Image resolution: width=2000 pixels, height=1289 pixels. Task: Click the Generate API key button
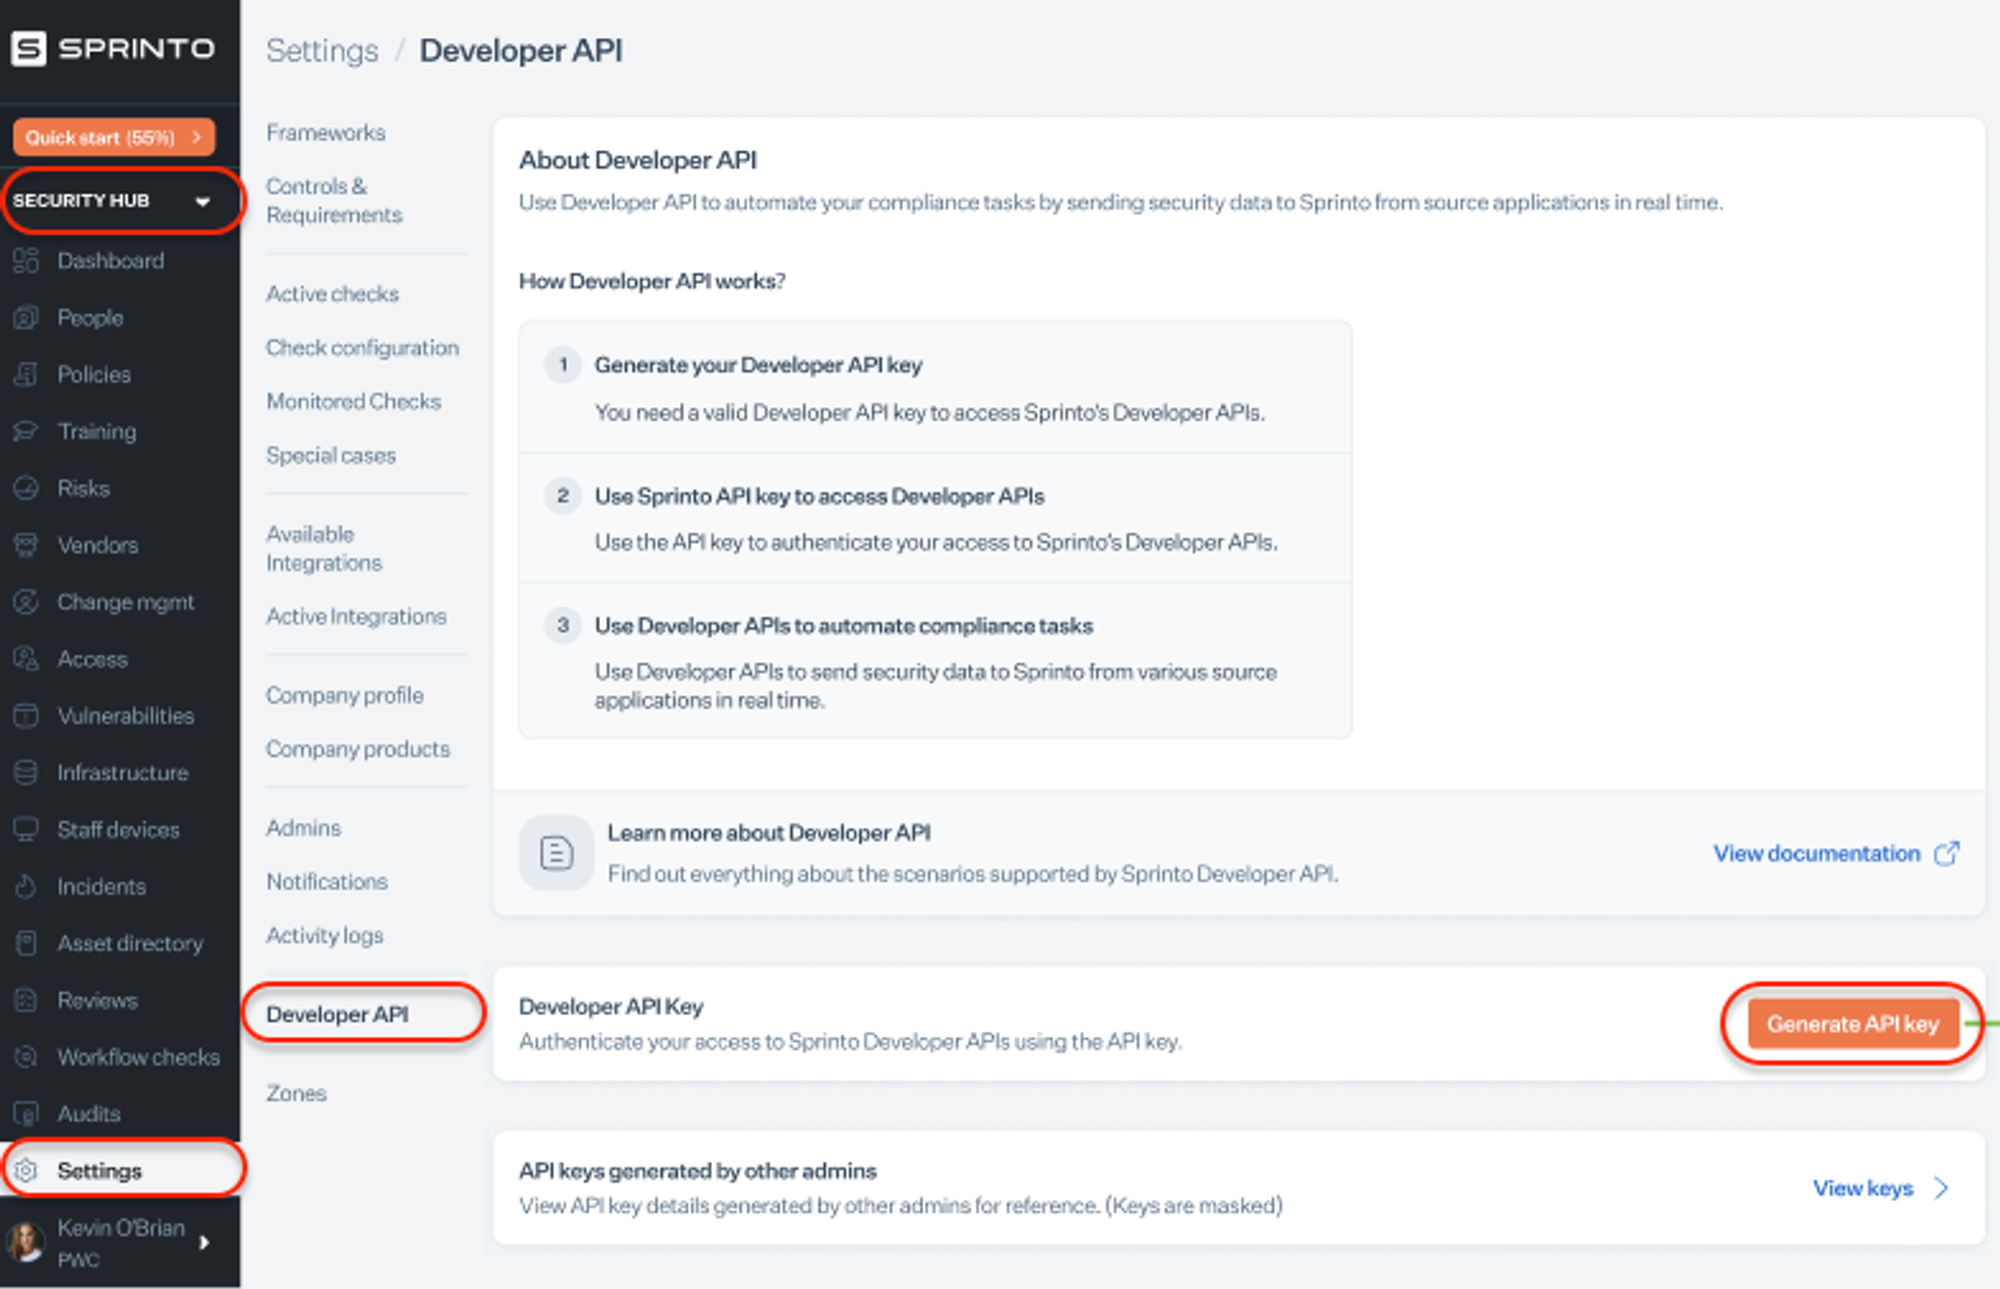[1852, 1024]
